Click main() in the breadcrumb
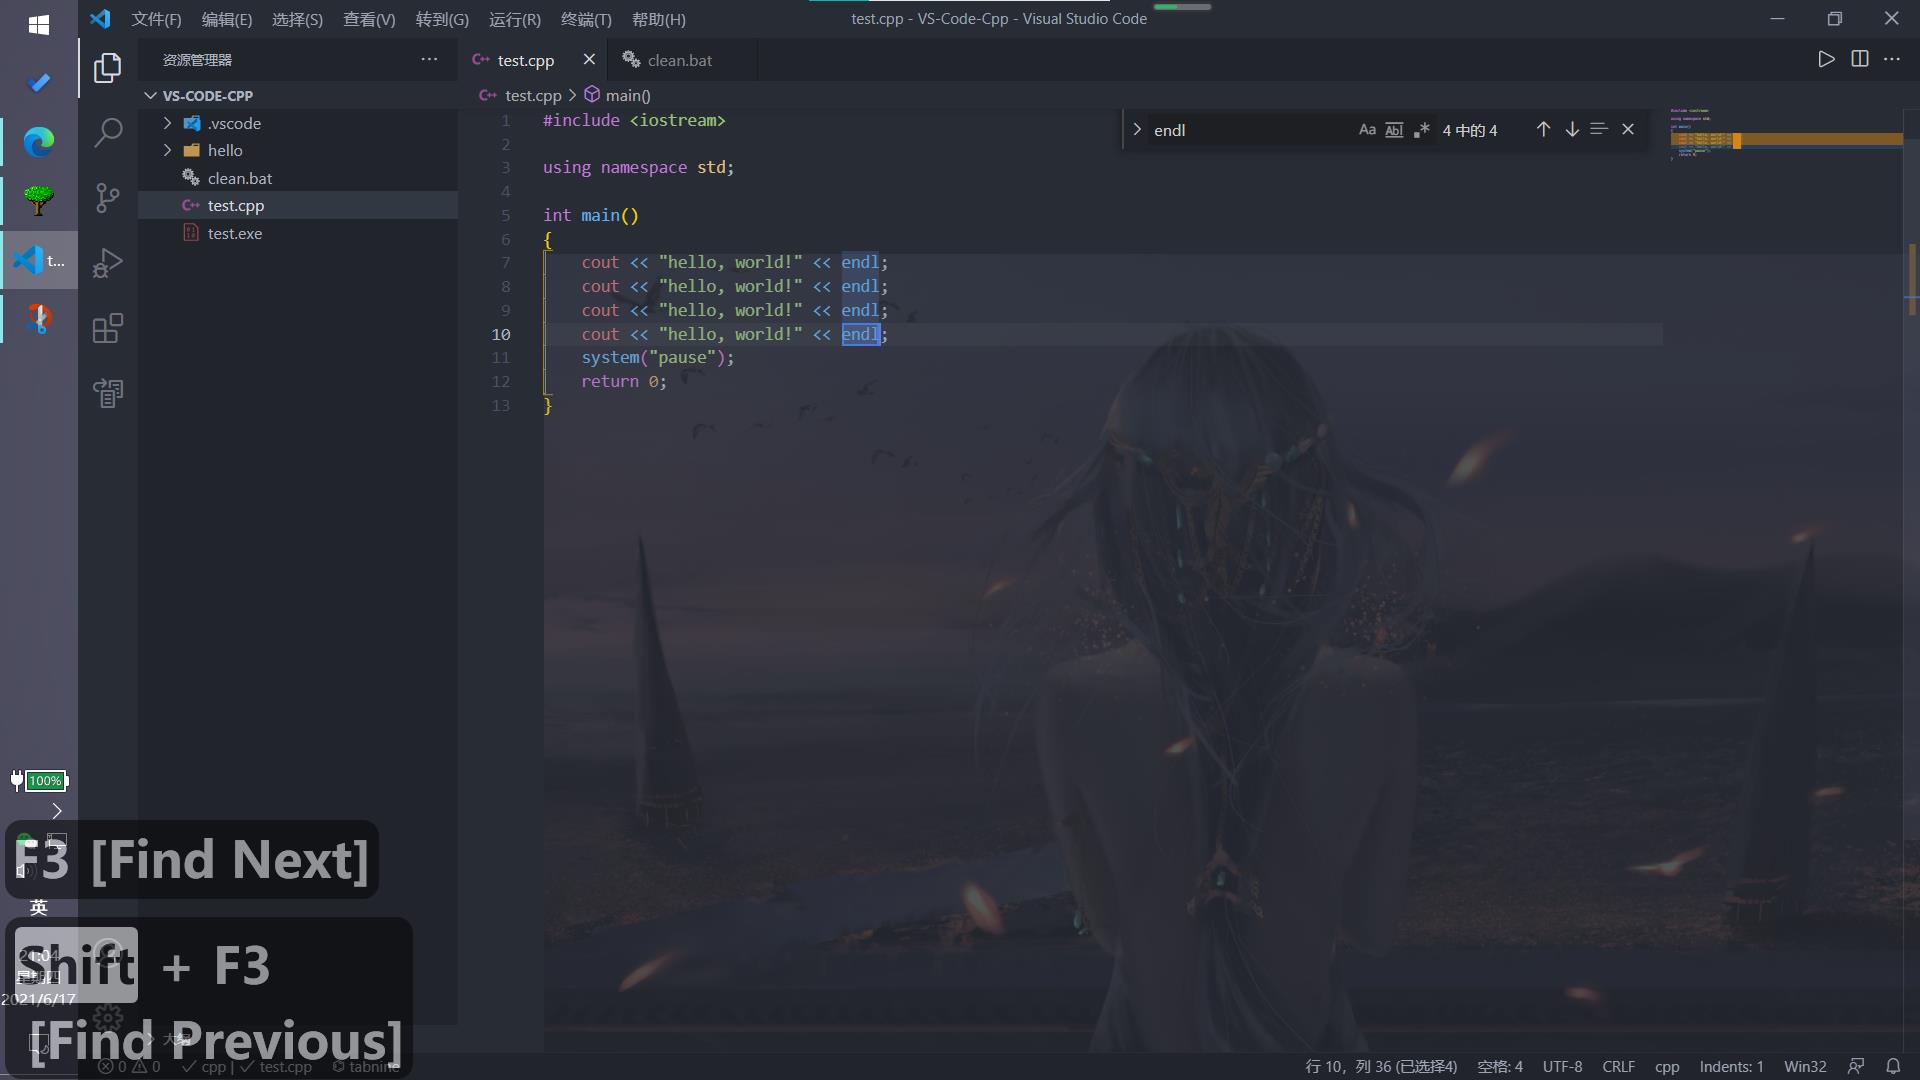 [627, 95]
